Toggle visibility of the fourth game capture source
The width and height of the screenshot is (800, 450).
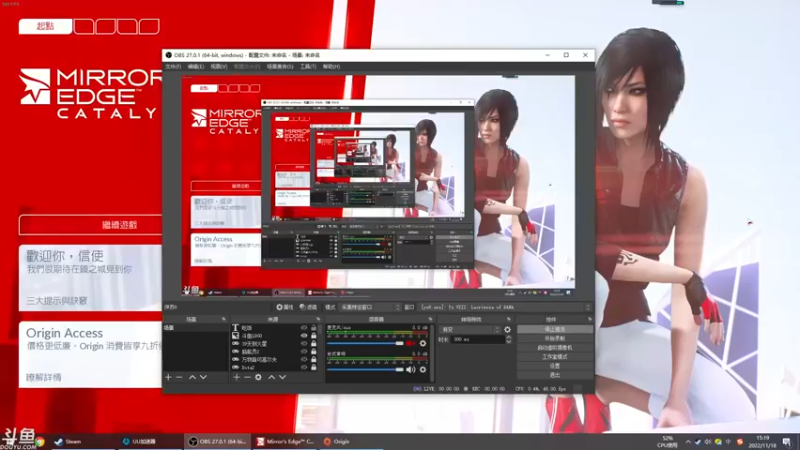304,352
